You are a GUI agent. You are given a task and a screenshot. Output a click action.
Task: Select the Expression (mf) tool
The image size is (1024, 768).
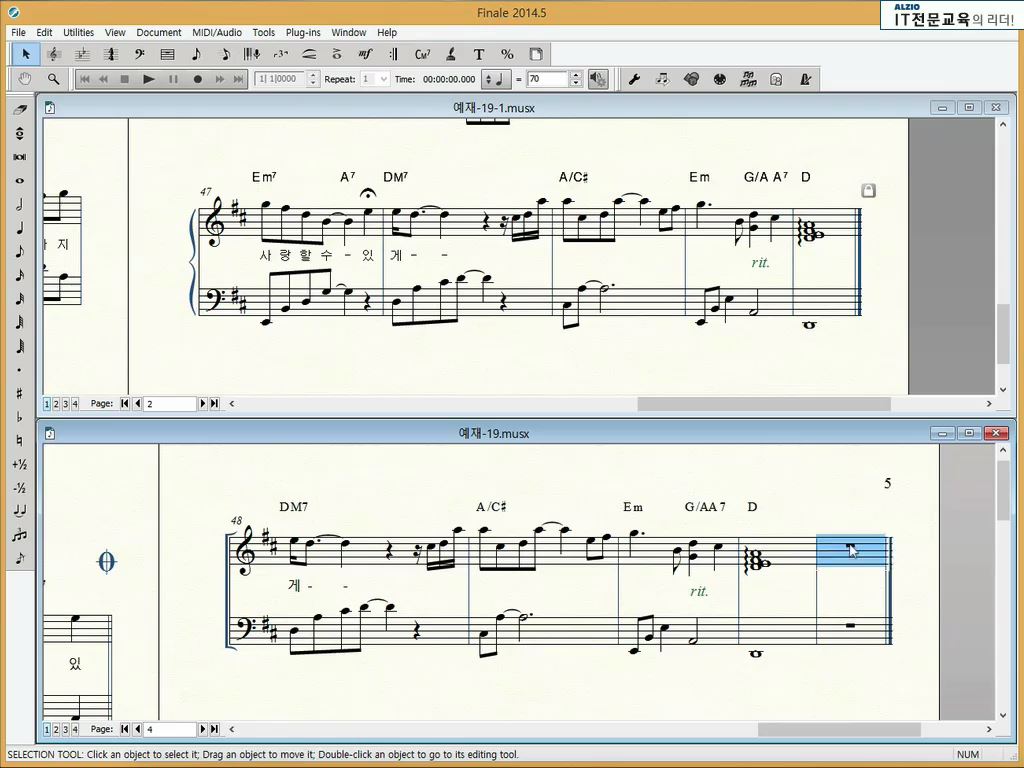pos(365,54)
